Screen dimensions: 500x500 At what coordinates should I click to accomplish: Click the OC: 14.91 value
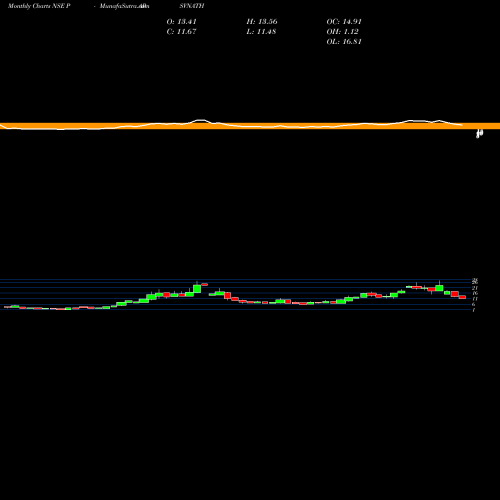[x=344, y=22]
